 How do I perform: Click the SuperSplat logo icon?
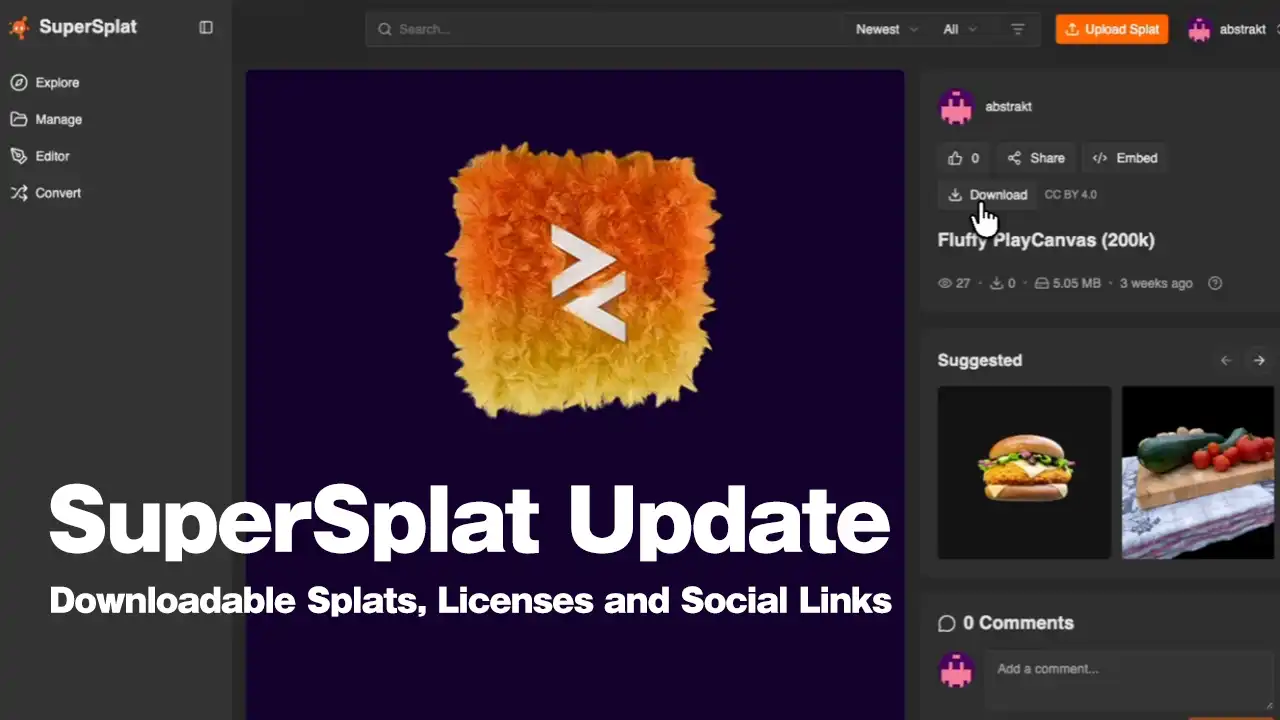tap(19, 28)
